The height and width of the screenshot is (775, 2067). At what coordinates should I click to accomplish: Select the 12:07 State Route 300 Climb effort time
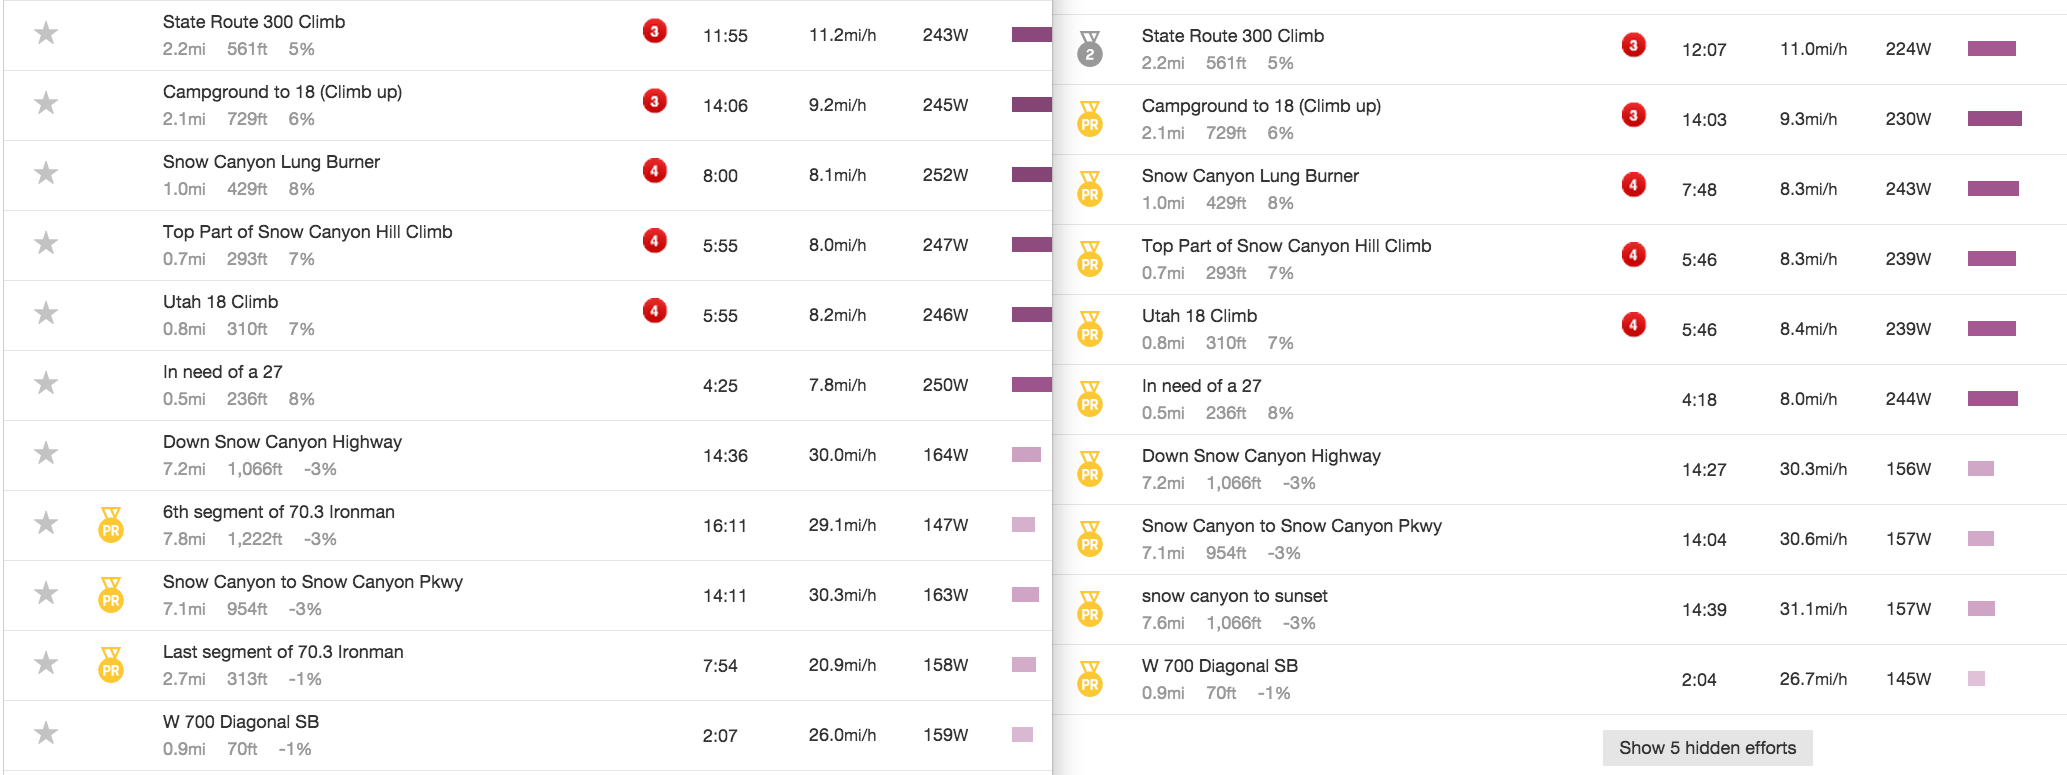[x=1704, y=50]
